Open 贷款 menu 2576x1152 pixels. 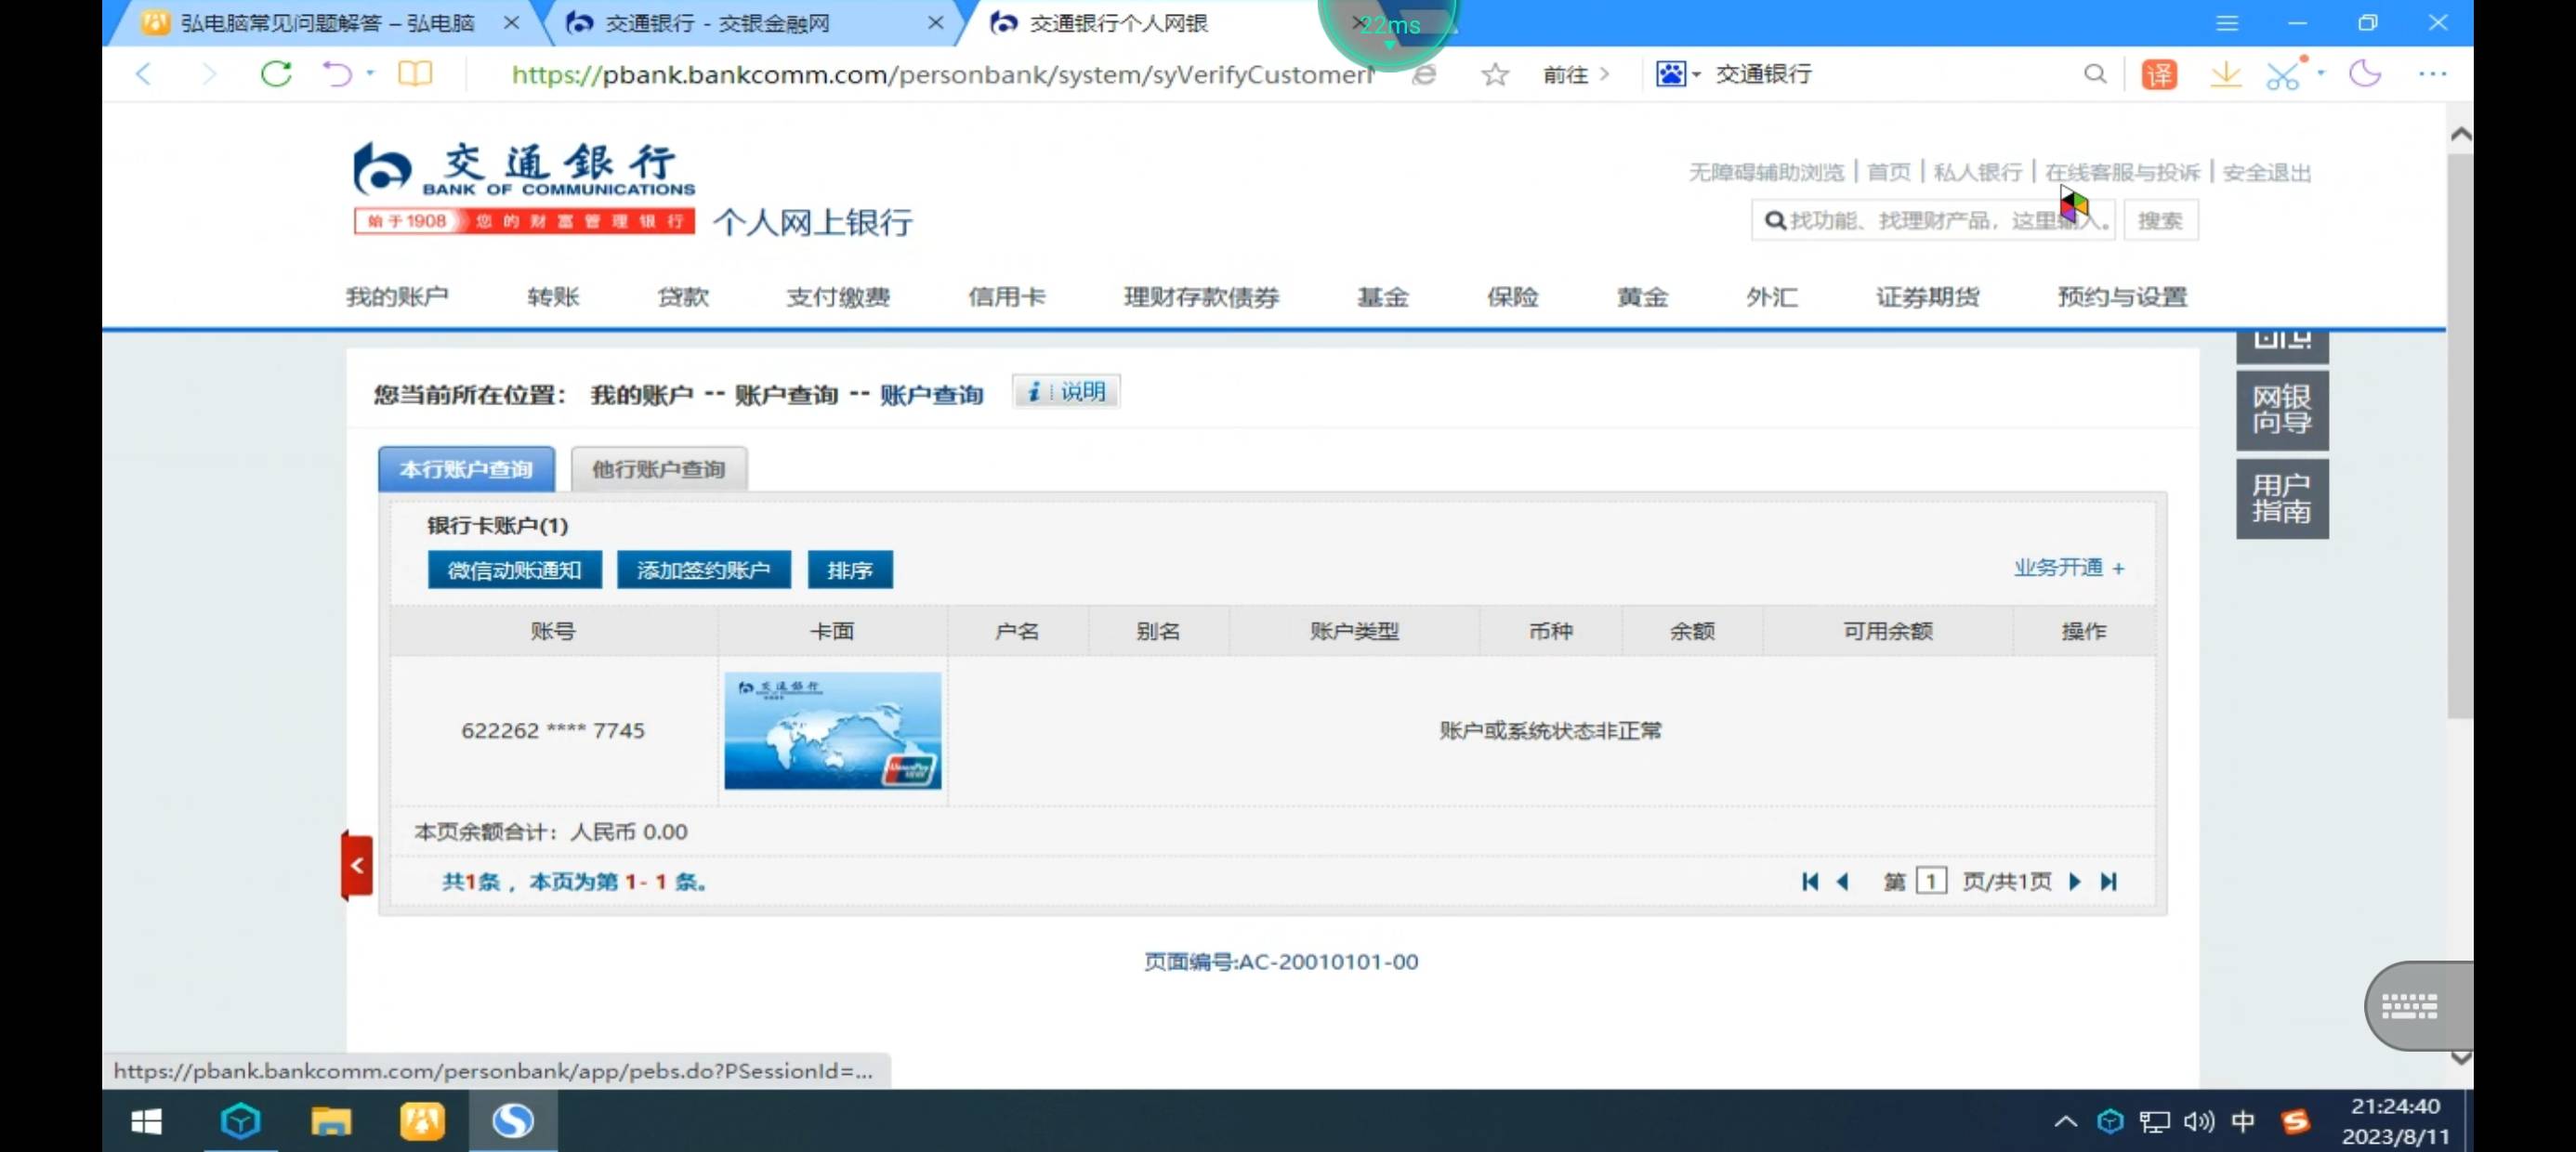(x=683, y=296)
